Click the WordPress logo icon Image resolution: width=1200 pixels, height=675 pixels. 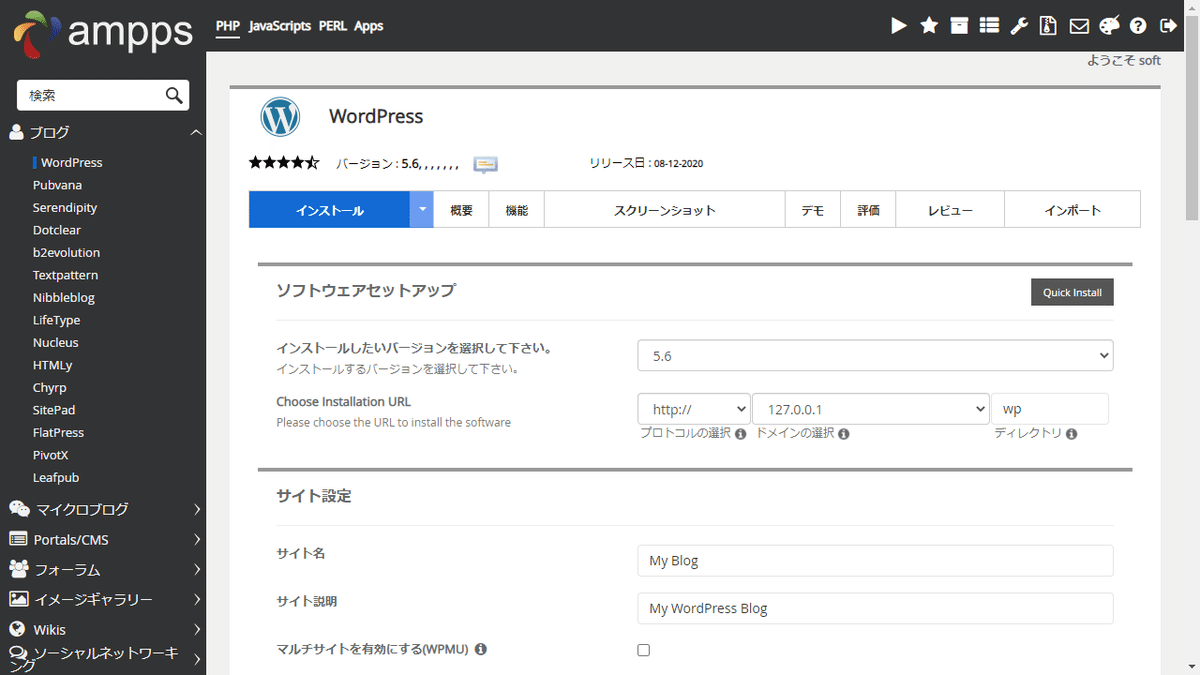point(280,117)
